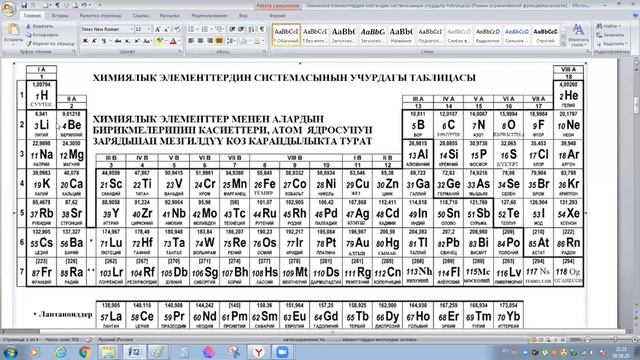Apply Строгий style from gallery

[x=545, y=35]
